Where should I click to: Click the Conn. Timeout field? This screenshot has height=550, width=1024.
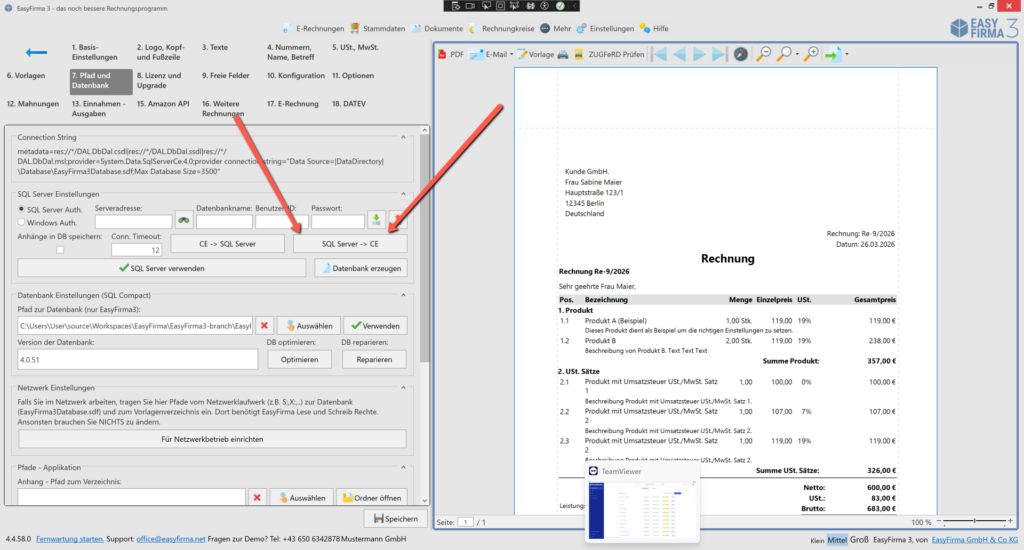[136, 250]
